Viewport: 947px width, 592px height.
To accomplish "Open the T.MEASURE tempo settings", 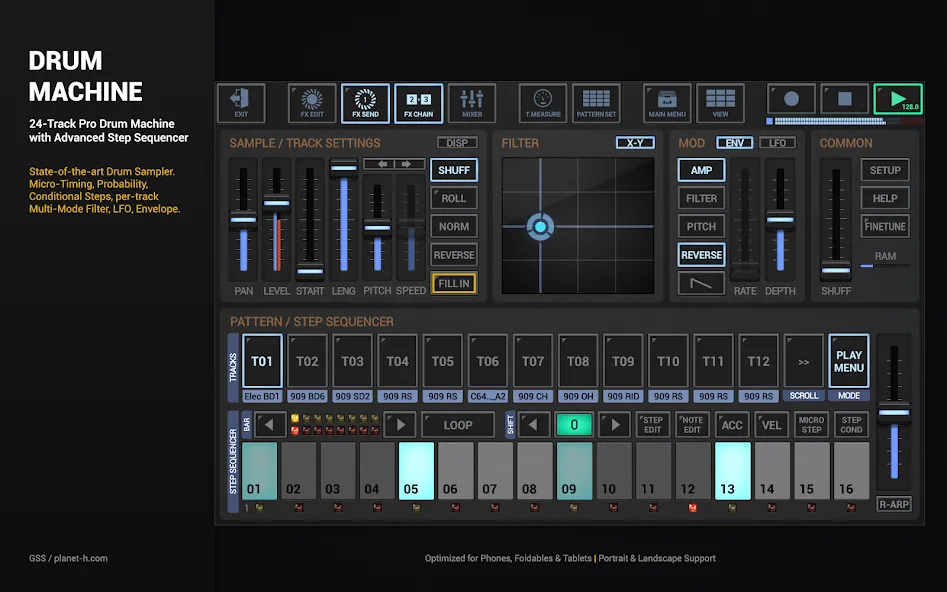I will (543, 103).
